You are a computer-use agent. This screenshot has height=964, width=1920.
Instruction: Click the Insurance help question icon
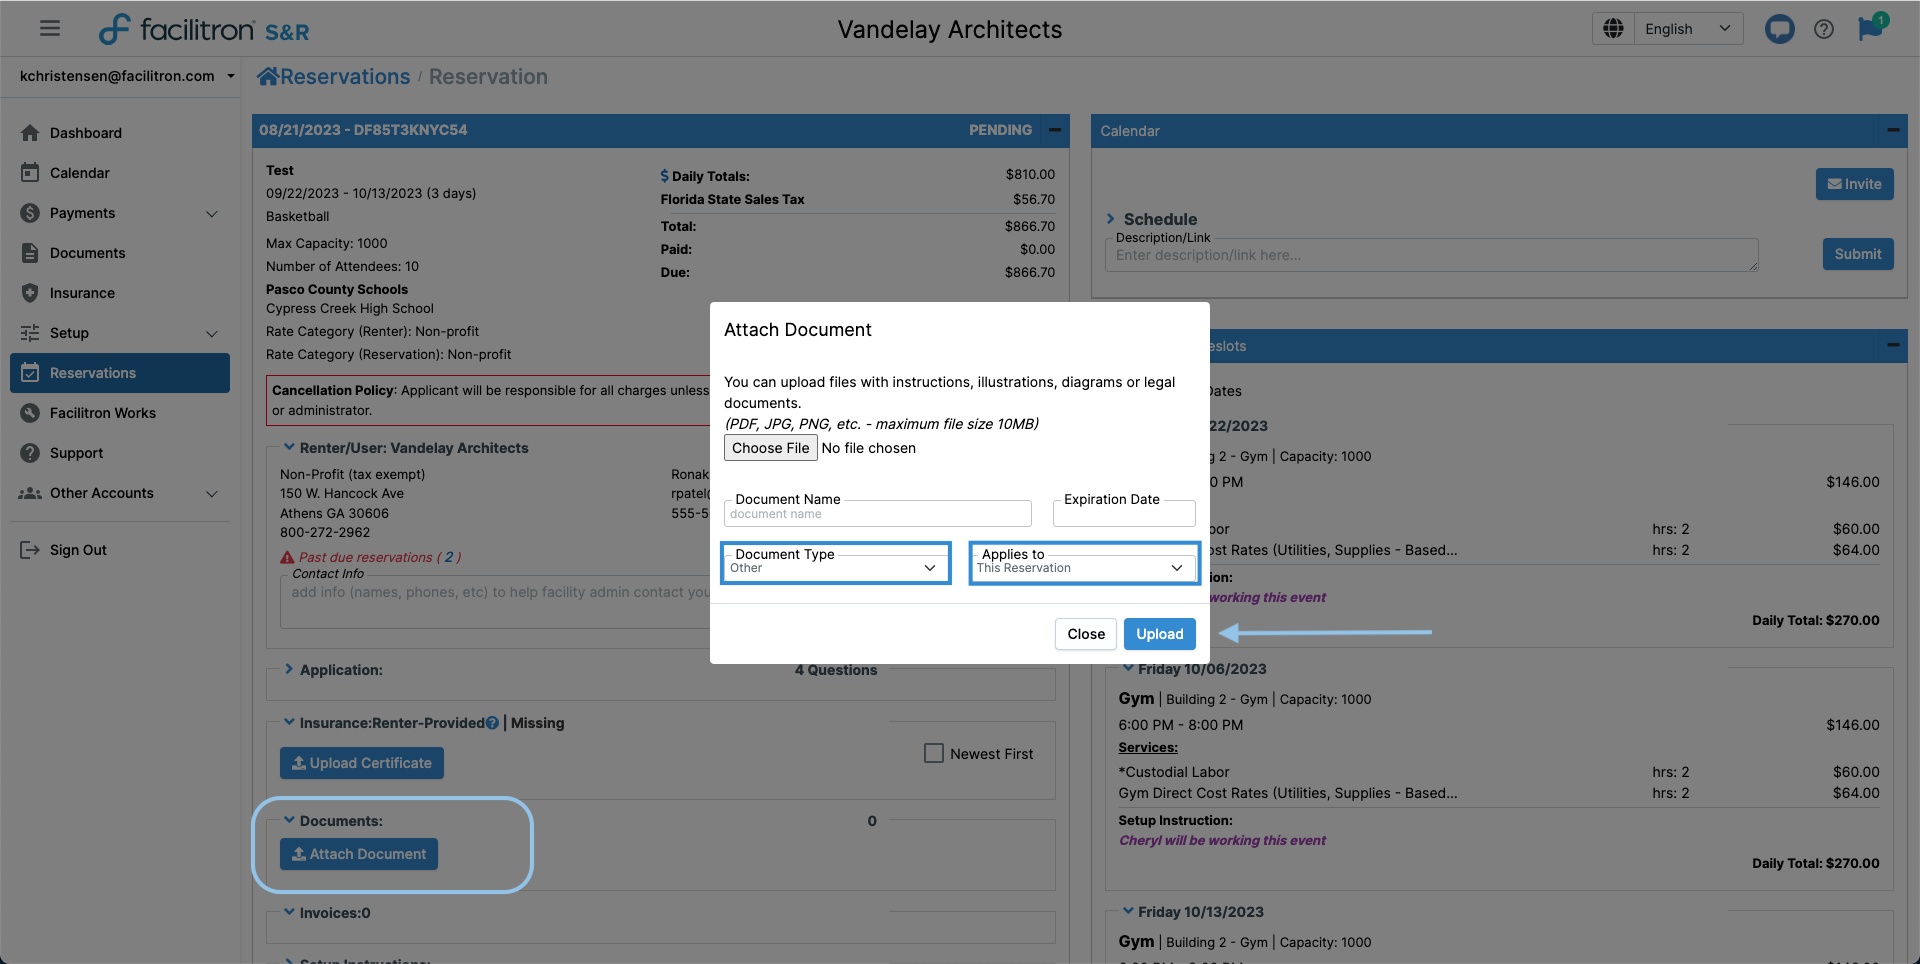coord(492,723)
